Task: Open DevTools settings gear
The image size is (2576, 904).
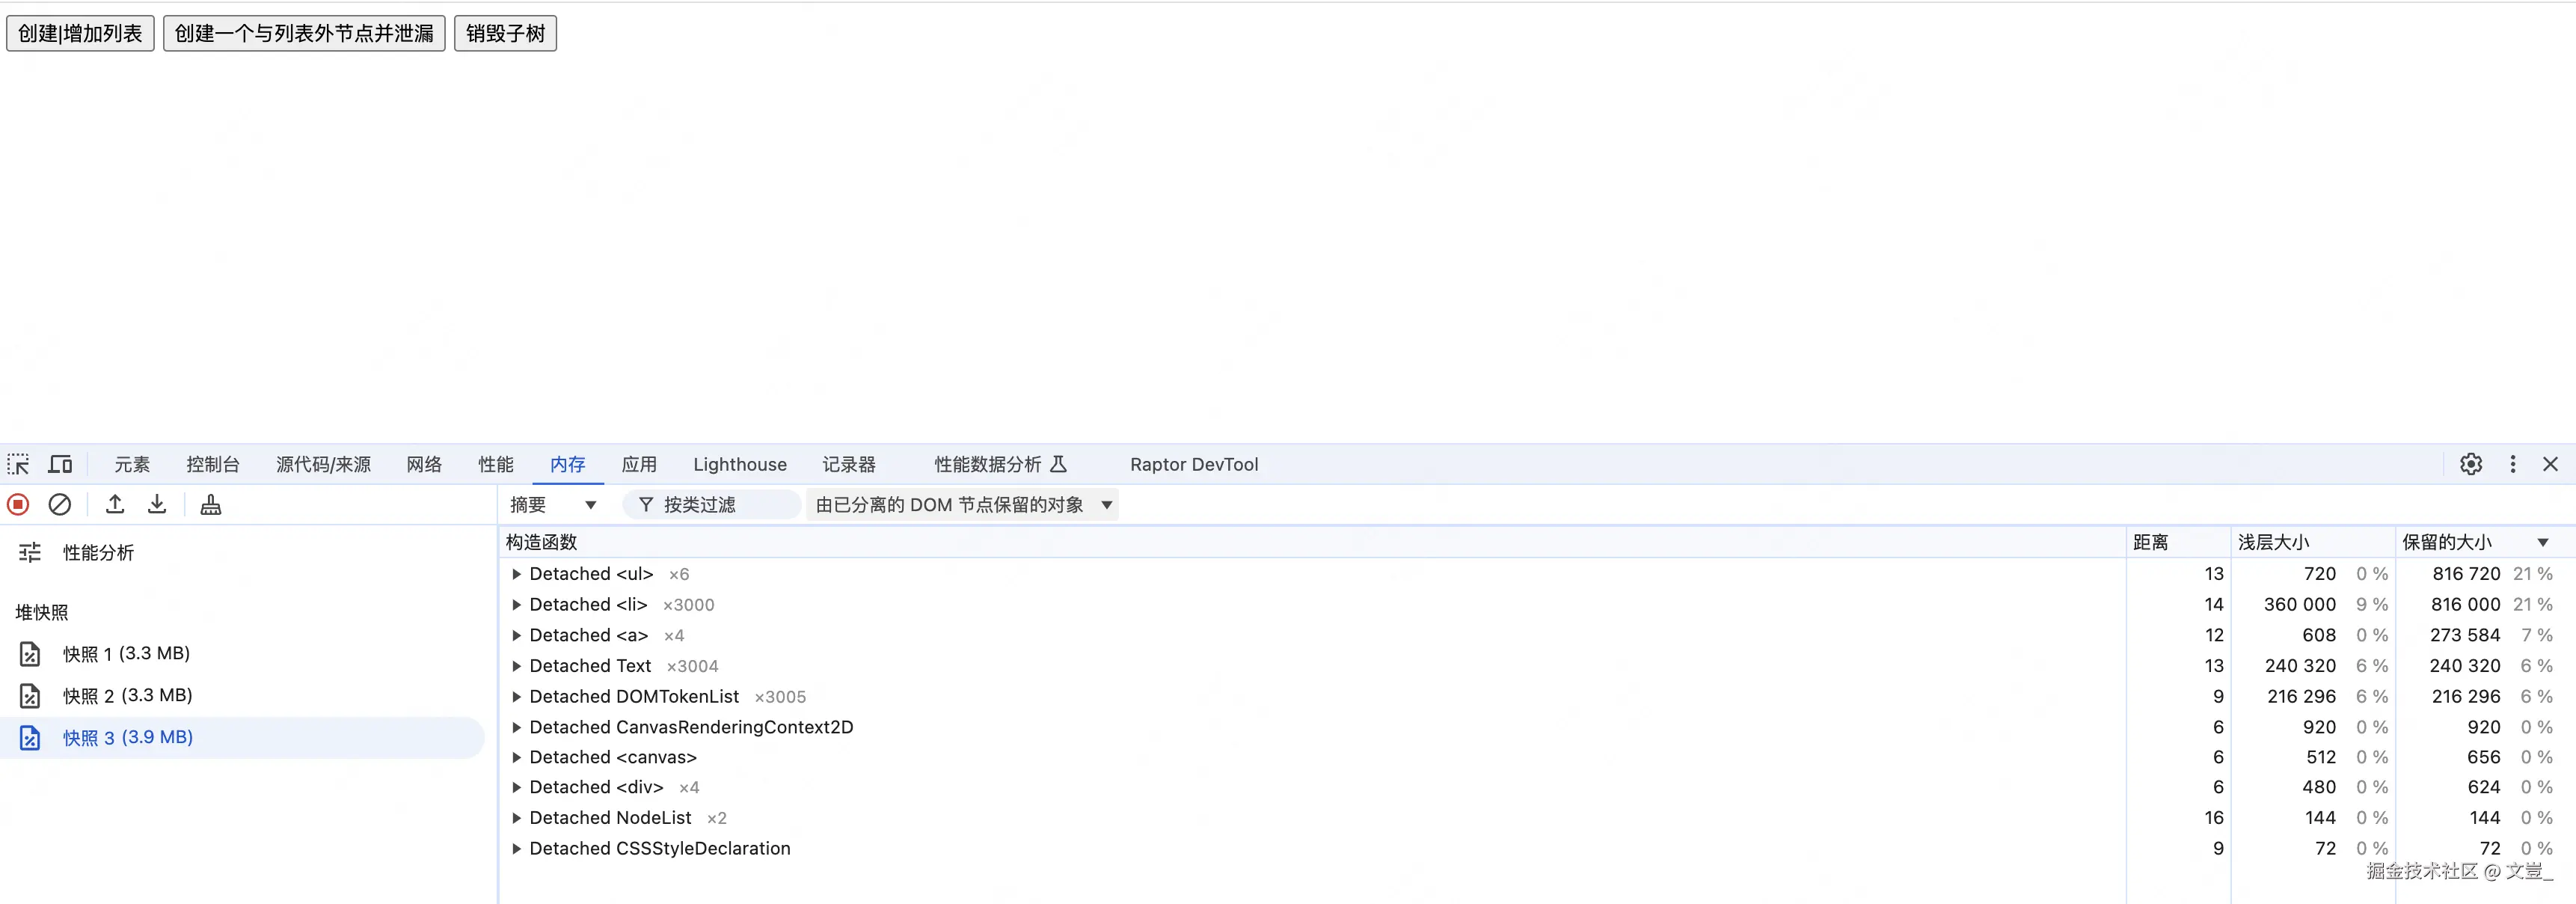Action: (2470, 464)
